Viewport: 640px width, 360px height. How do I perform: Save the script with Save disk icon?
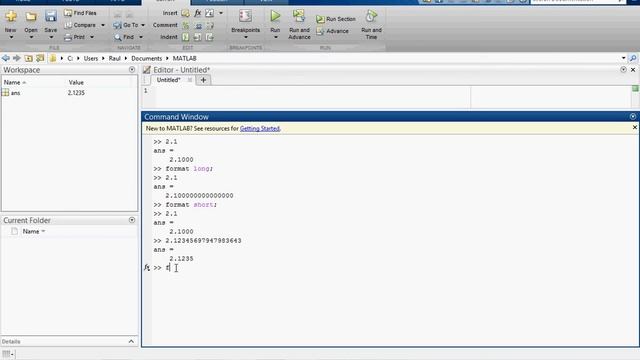51,17
